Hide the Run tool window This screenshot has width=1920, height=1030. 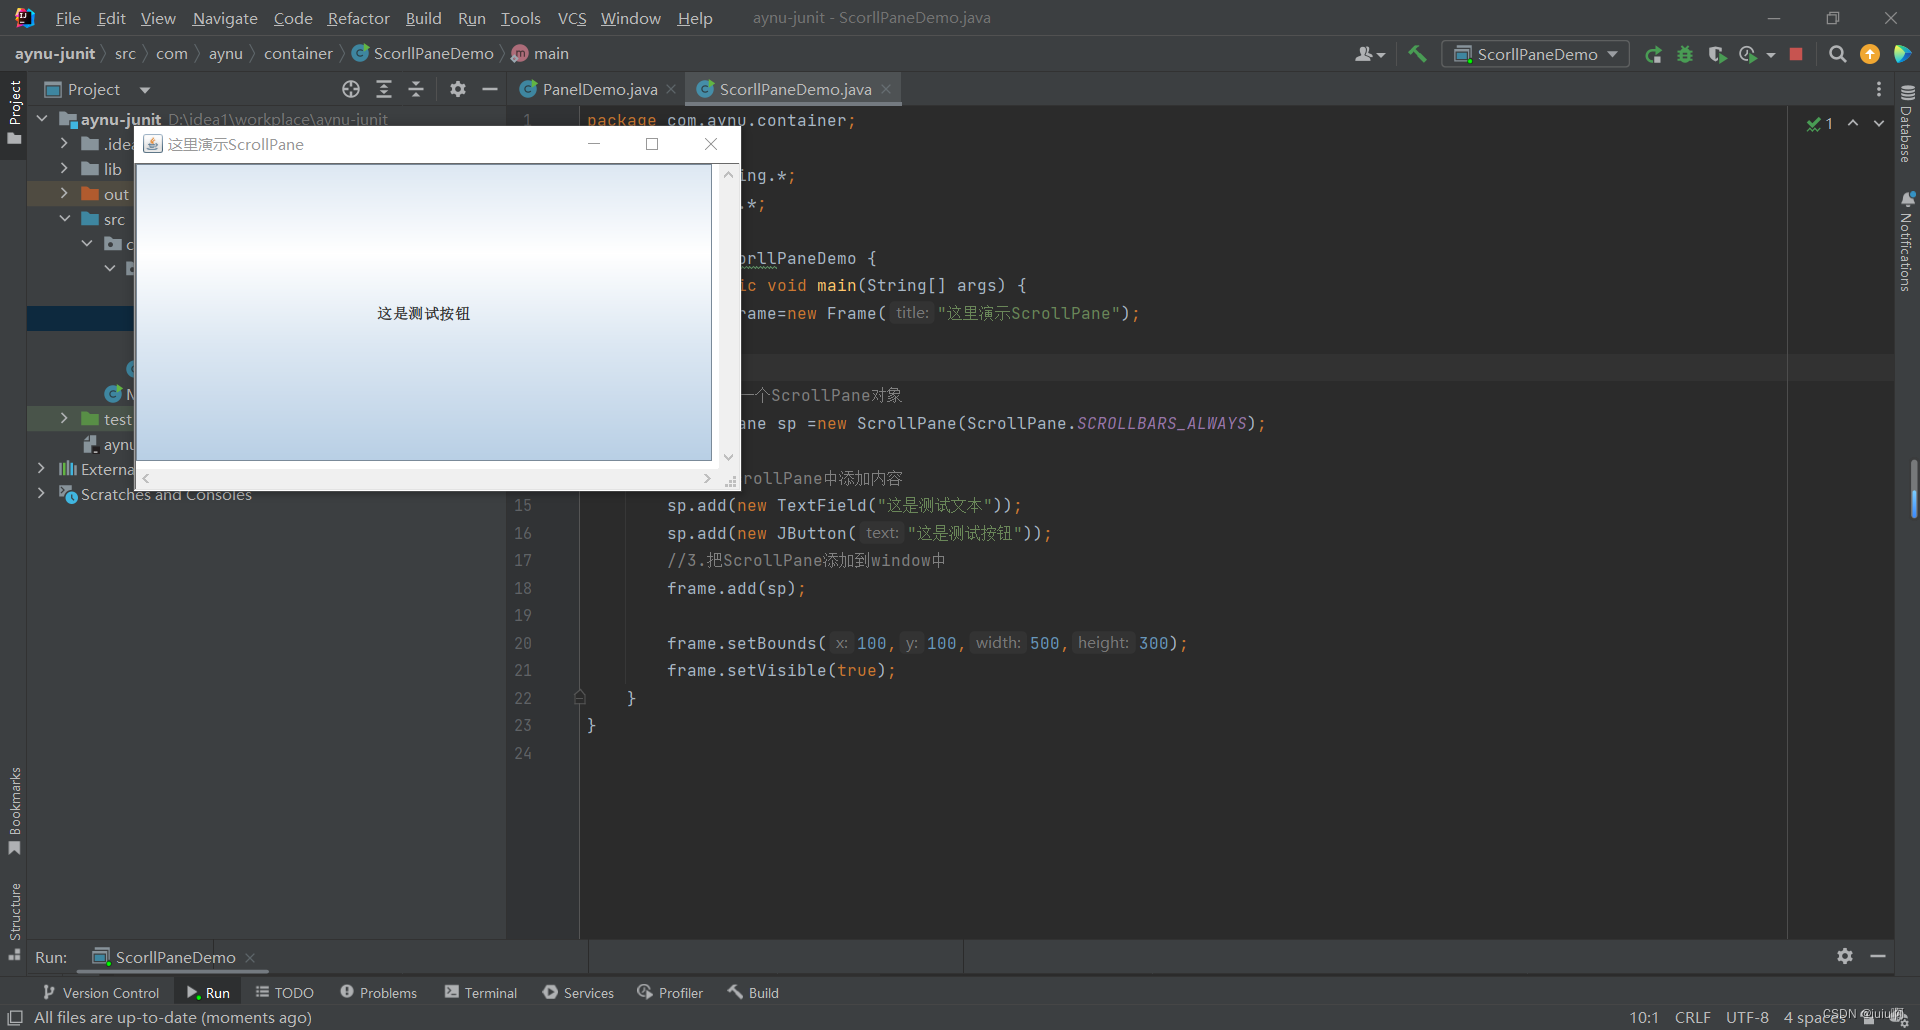1878,956
